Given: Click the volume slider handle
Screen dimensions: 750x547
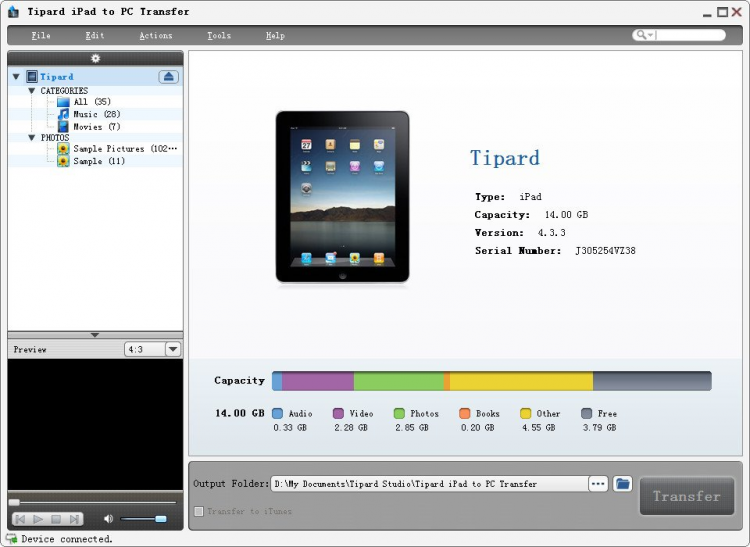Looking at the screenshot, I should 161,519.
